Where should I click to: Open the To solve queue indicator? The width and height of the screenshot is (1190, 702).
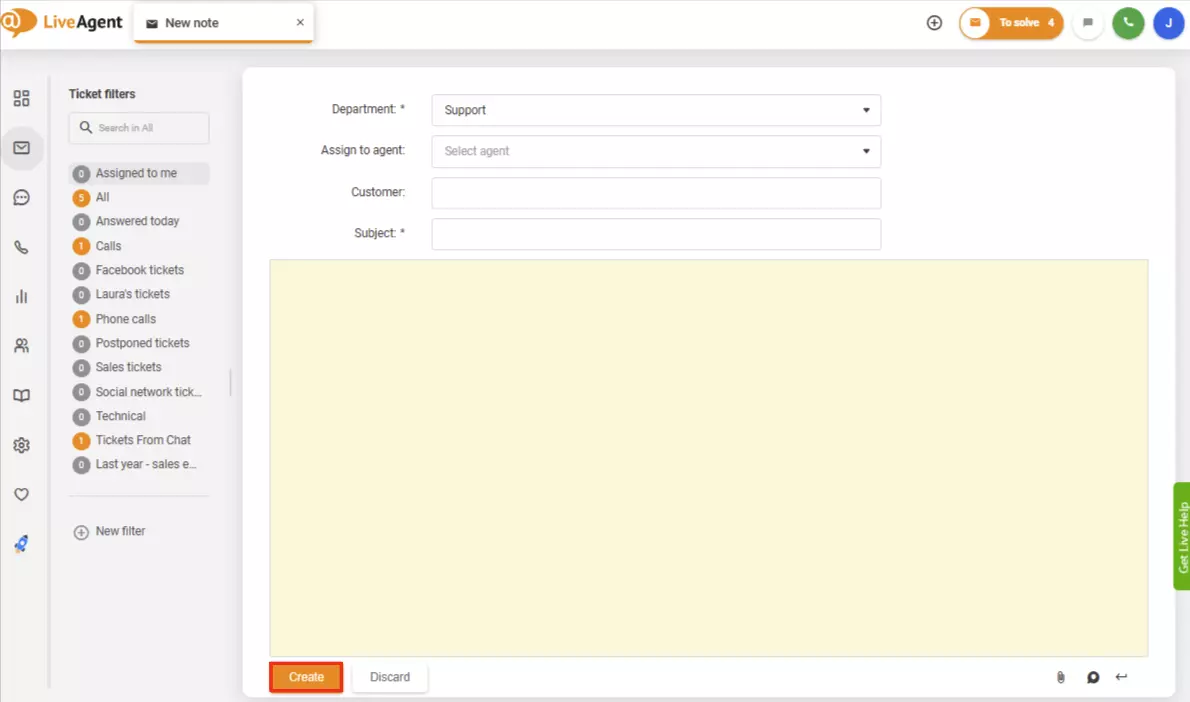(x=1011, y=21)
